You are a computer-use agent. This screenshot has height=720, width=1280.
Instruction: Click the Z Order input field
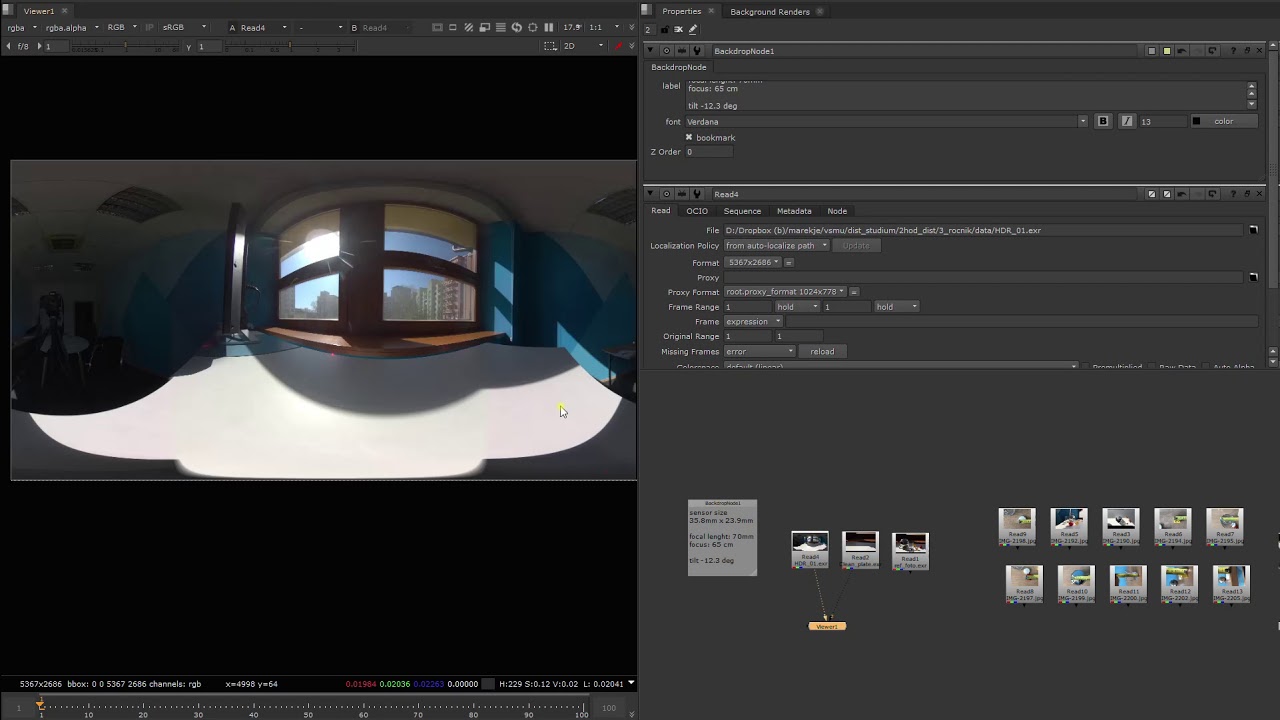tap(708, 152)
